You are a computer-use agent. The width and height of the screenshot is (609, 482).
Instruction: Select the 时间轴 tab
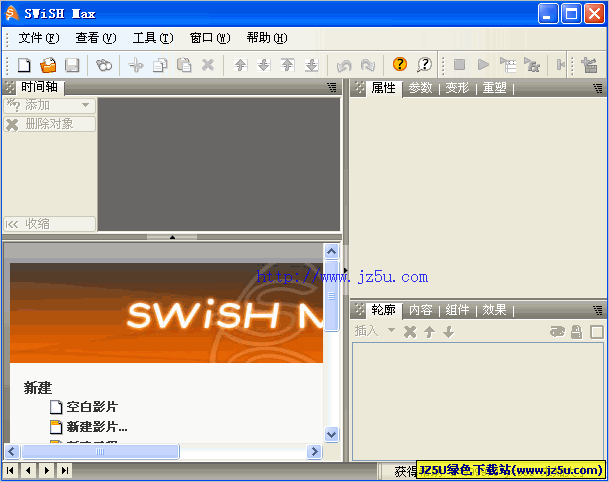pos(40,87)
